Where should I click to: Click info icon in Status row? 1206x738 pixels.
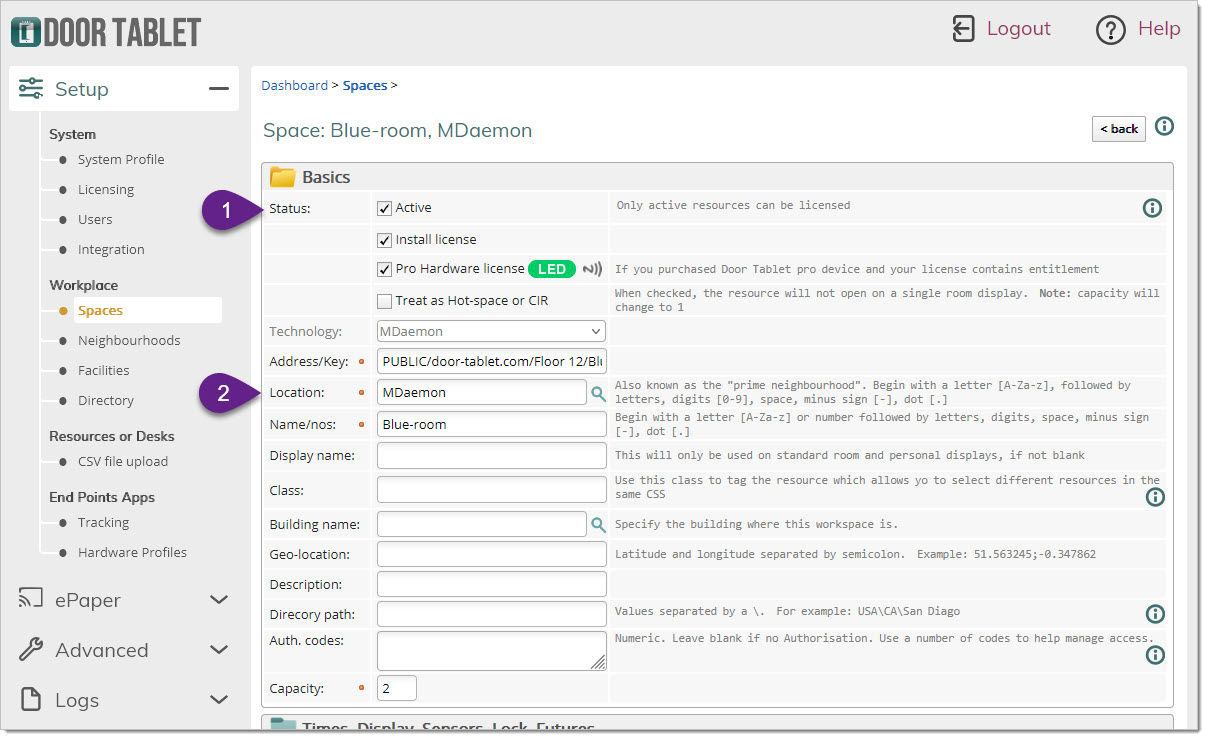click(x=1152, y=208)
